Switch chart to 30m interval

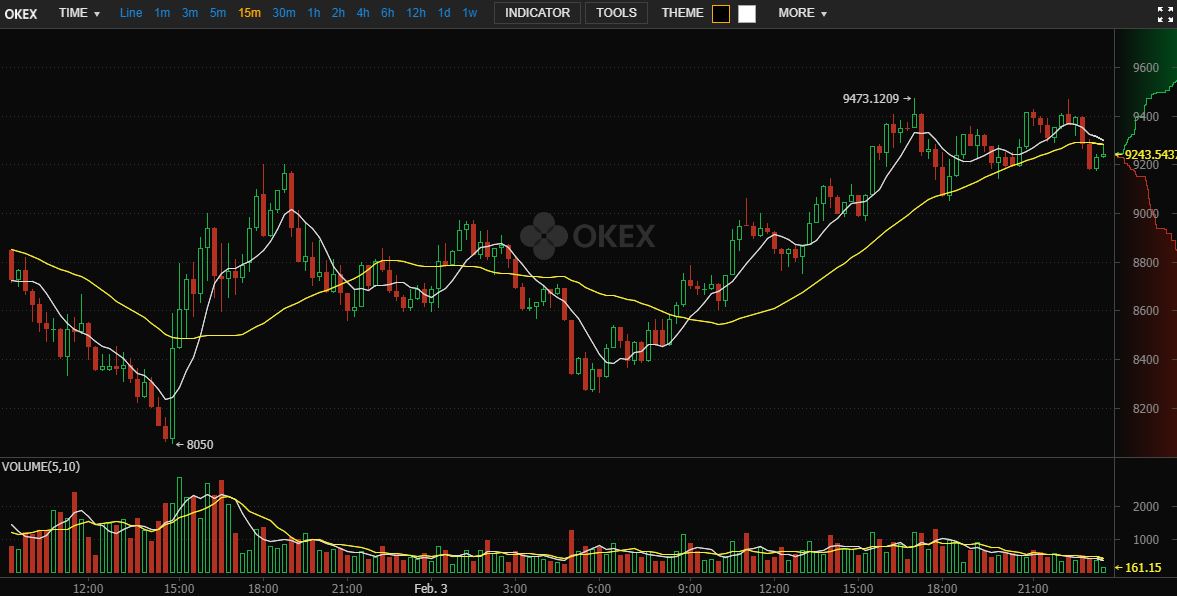(x=284, y=14)
